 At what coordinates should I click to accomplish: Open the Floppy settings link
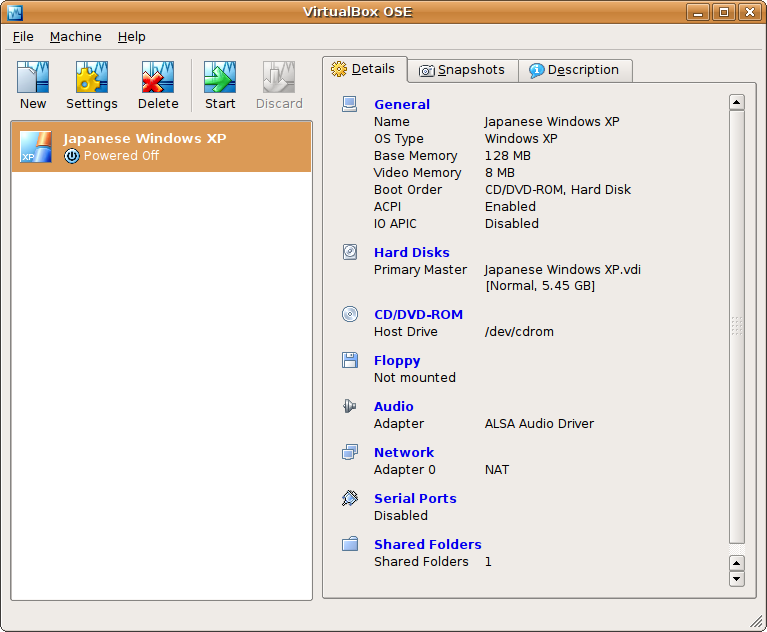point(397,361)
